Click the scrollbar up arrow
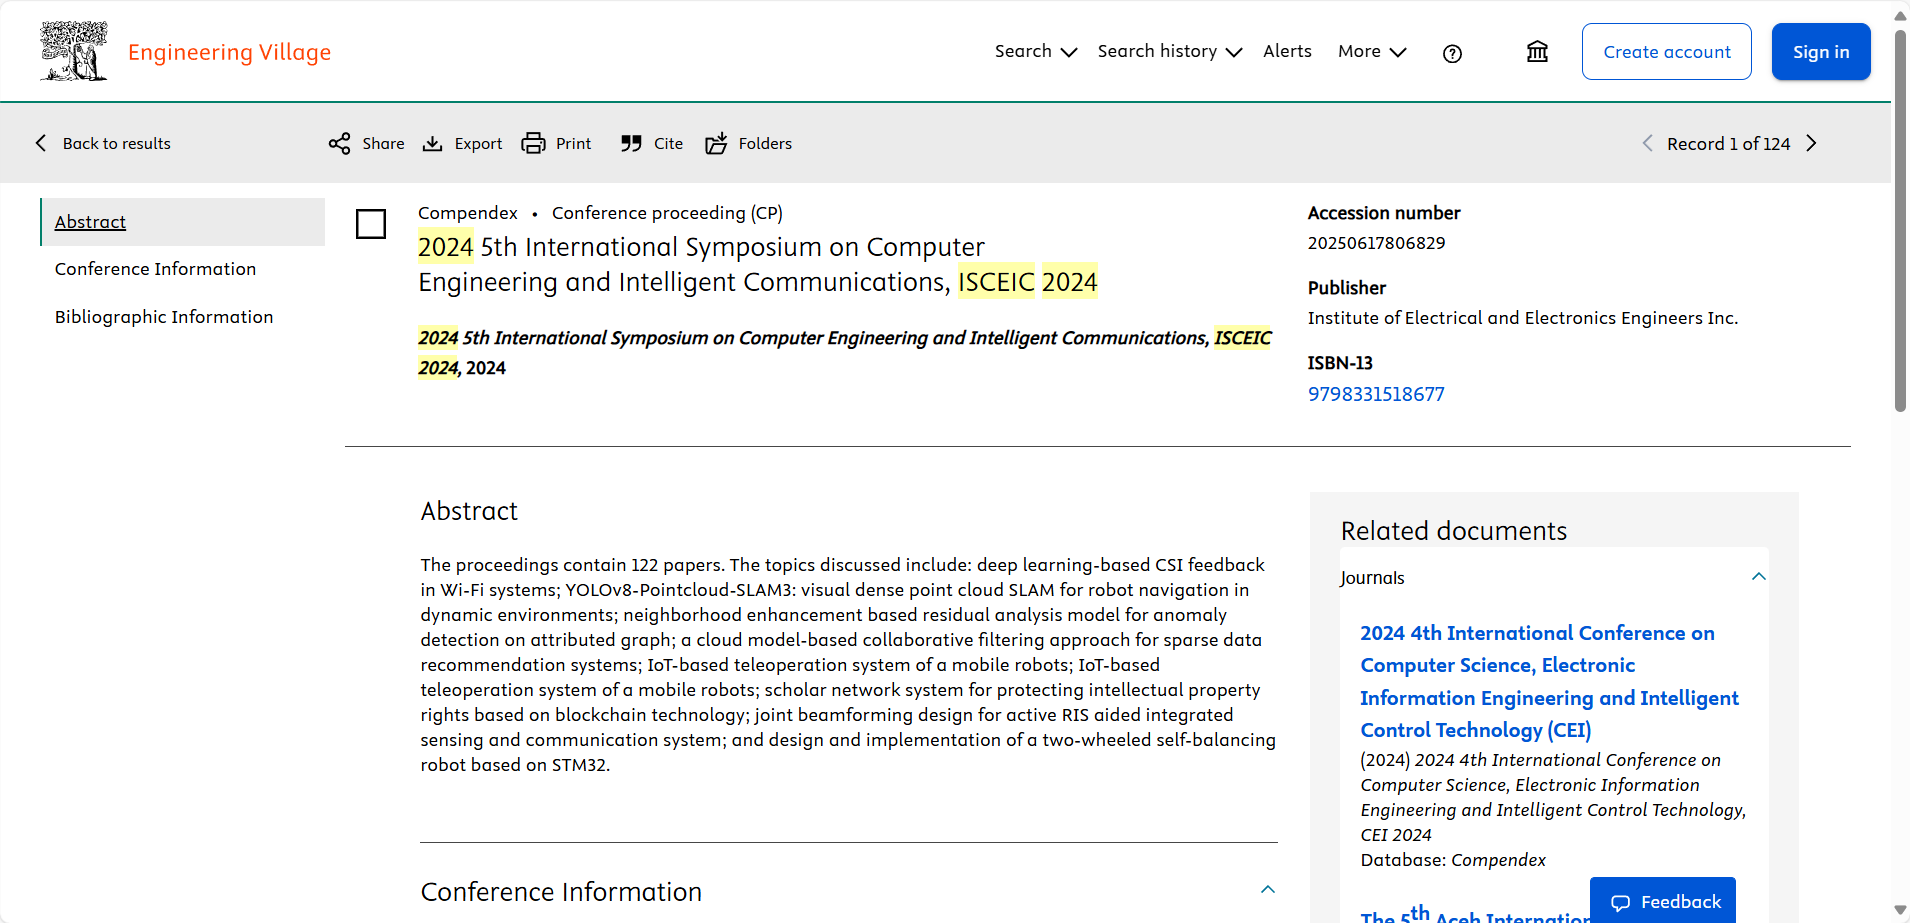This screenshot has height=923, width=1910. click(x=1900, y=15)
